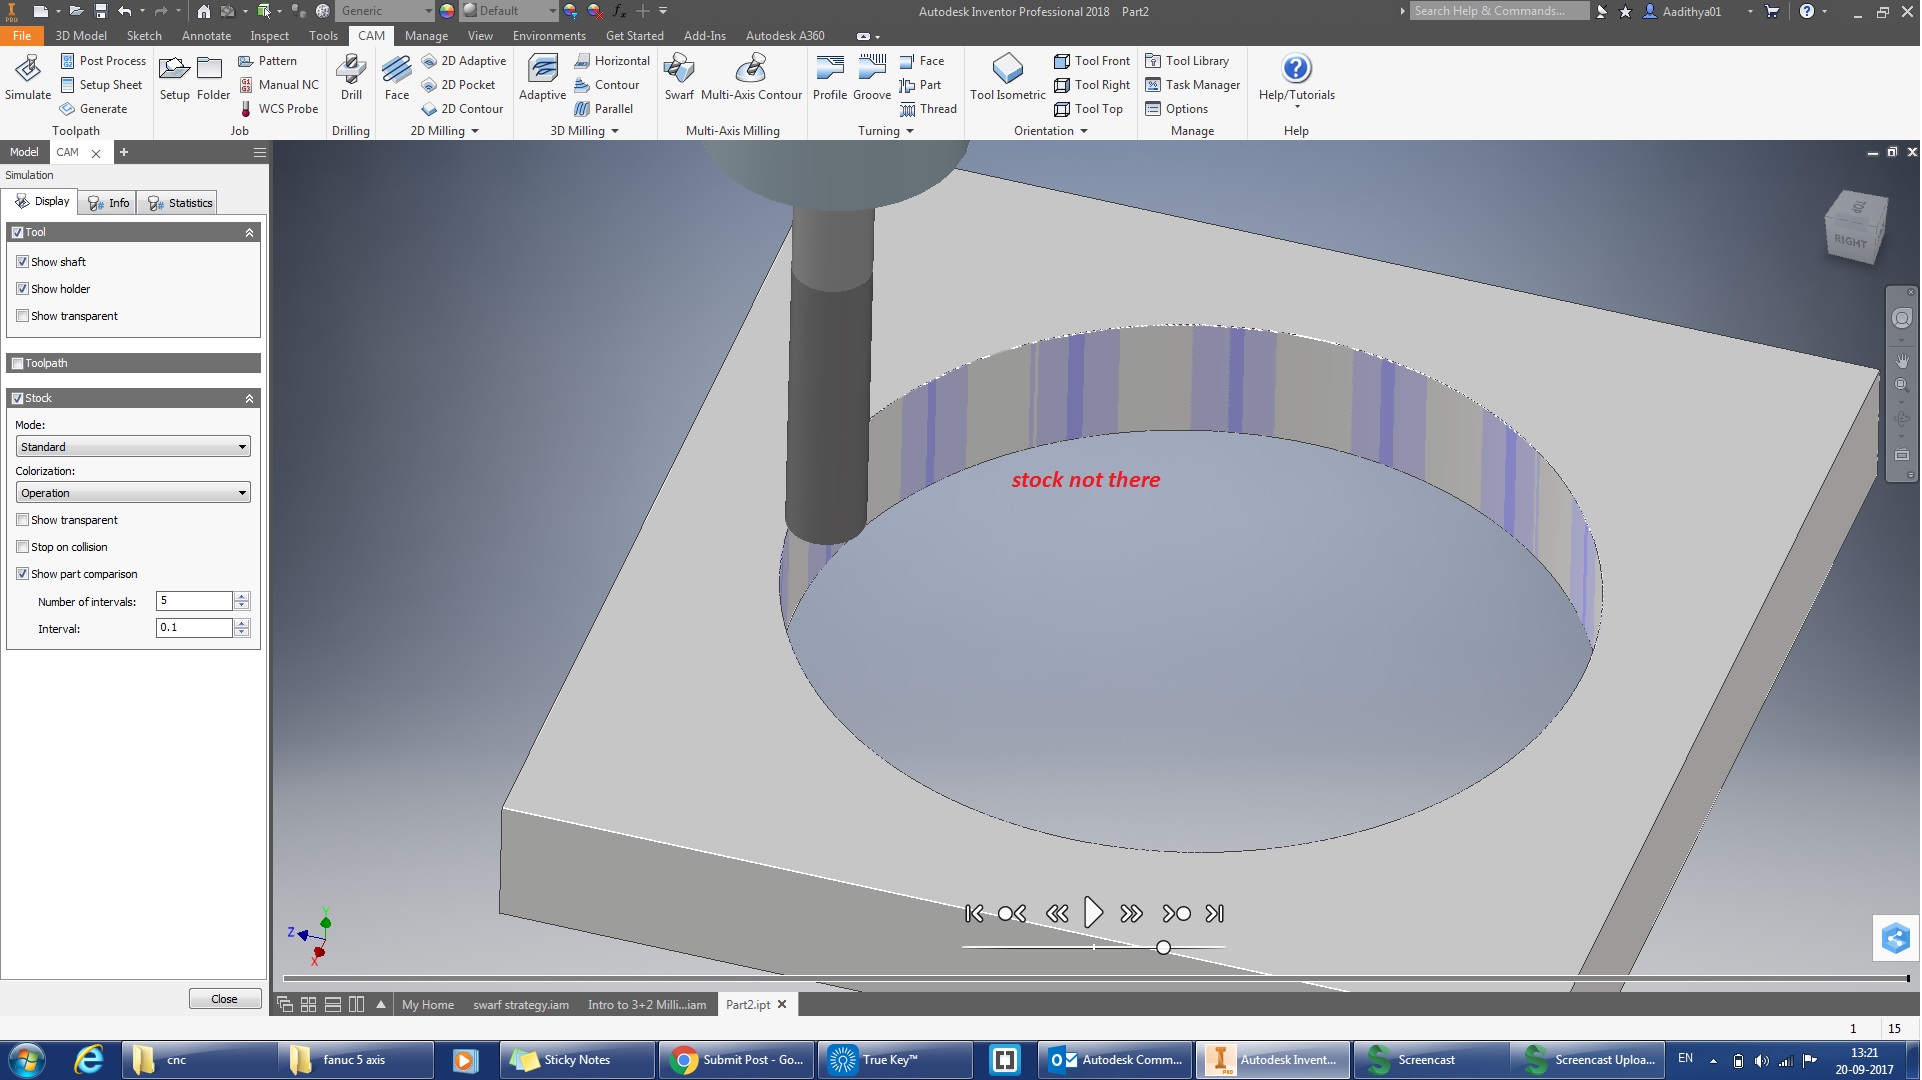This screenshot has width=1922, height=1080.
Task: Select the 2D Adaptive milling strategy
Action: (465, 60)
